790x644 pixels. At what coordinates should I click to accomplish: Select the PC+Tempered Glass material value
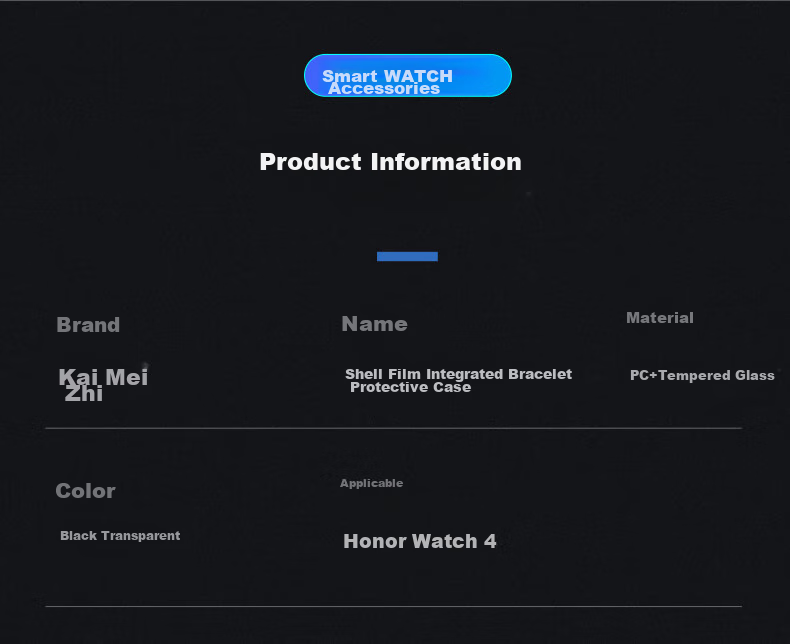coord(702,375)
